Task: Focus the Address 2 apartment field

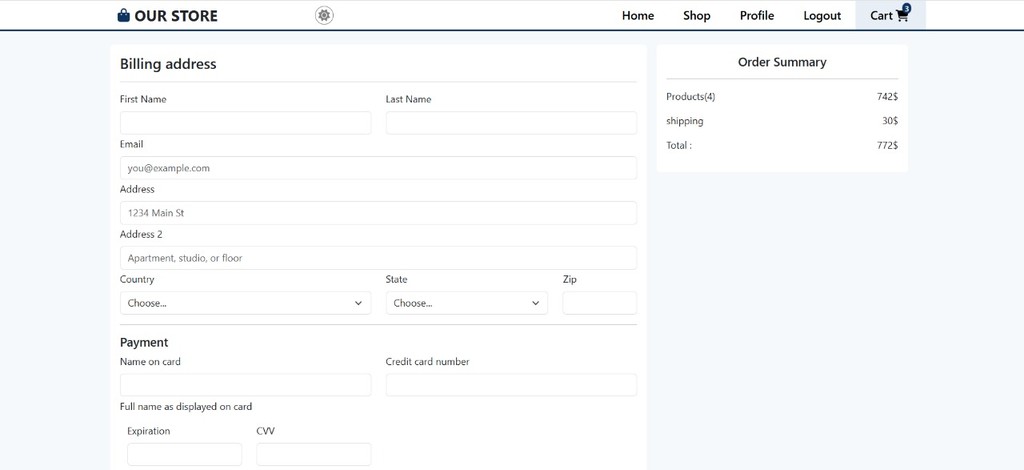Action: point(378,258)
